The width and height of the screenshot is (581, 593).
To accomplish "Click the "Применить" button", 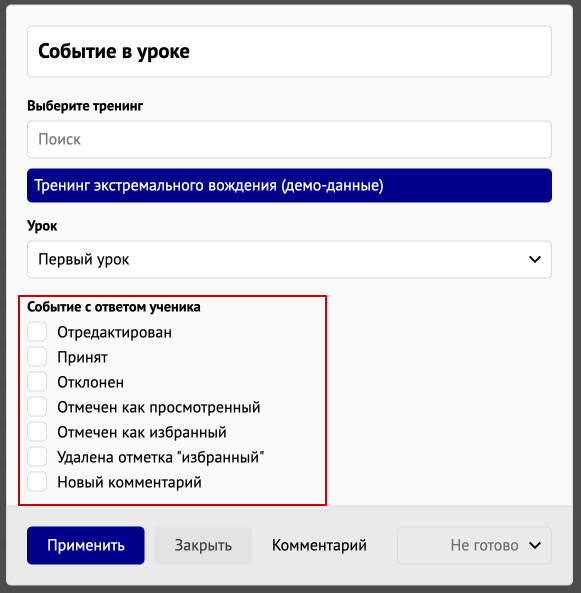I will pyautogui.click(x=85, y=545).
